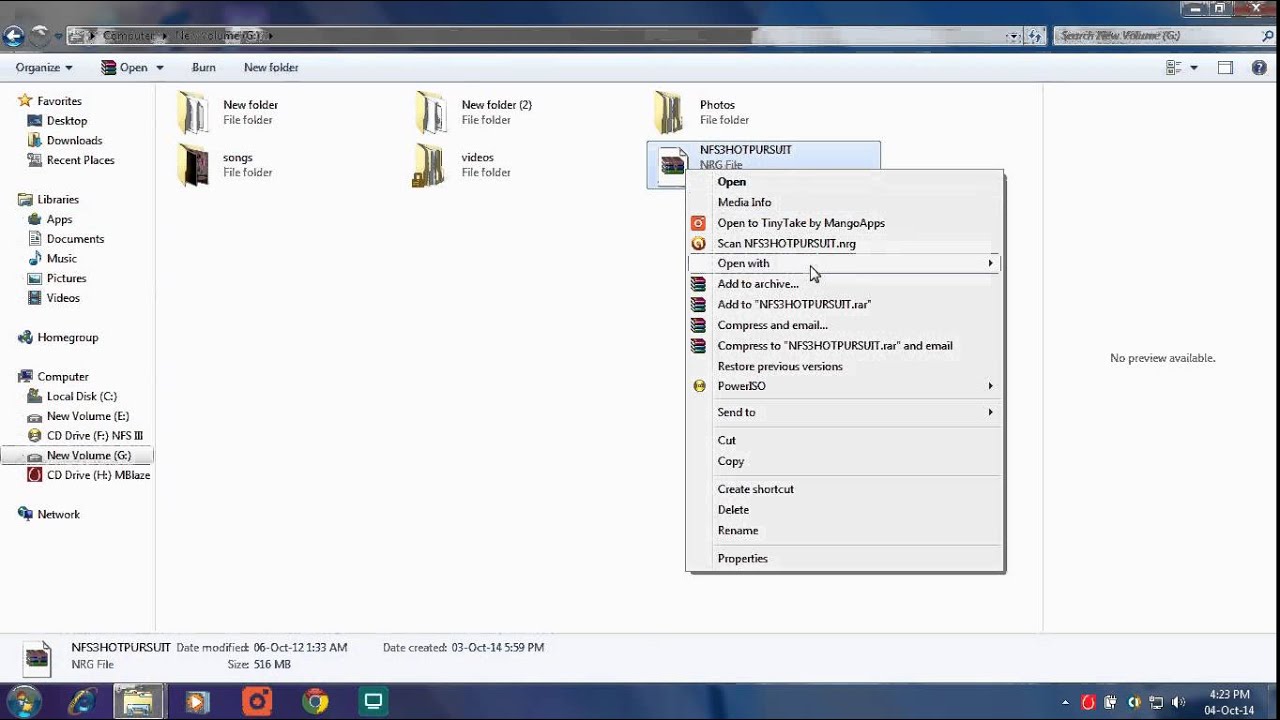The width and height of the screenshot is (1280, 720).
Task: Open Google Chrome from the taskbar
Action: (315, 702)
